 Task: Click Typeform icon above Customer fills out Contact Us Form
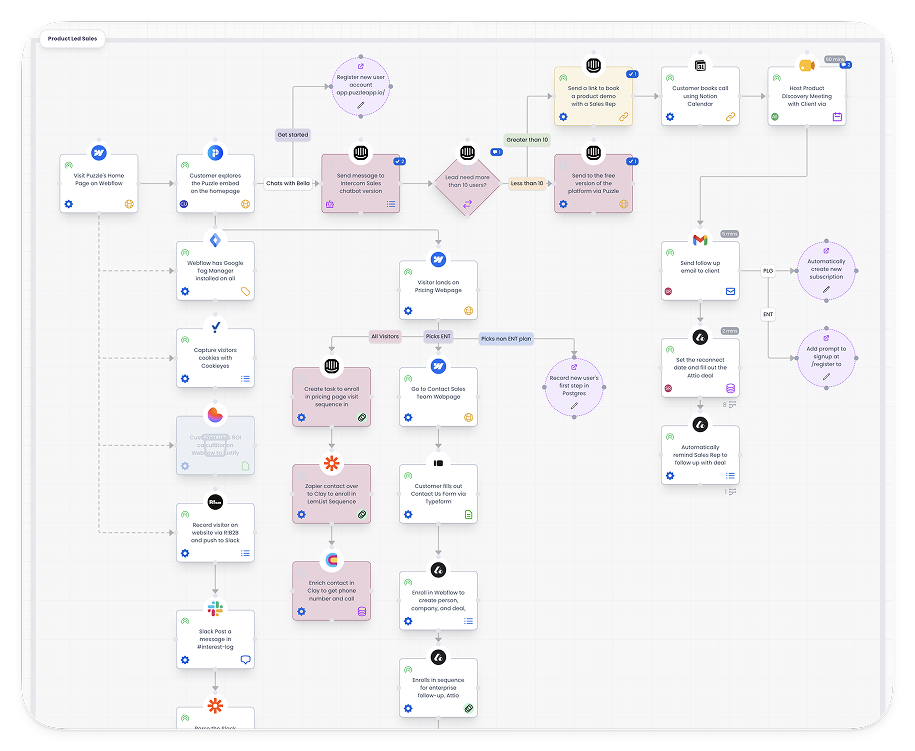pos(438,463)
